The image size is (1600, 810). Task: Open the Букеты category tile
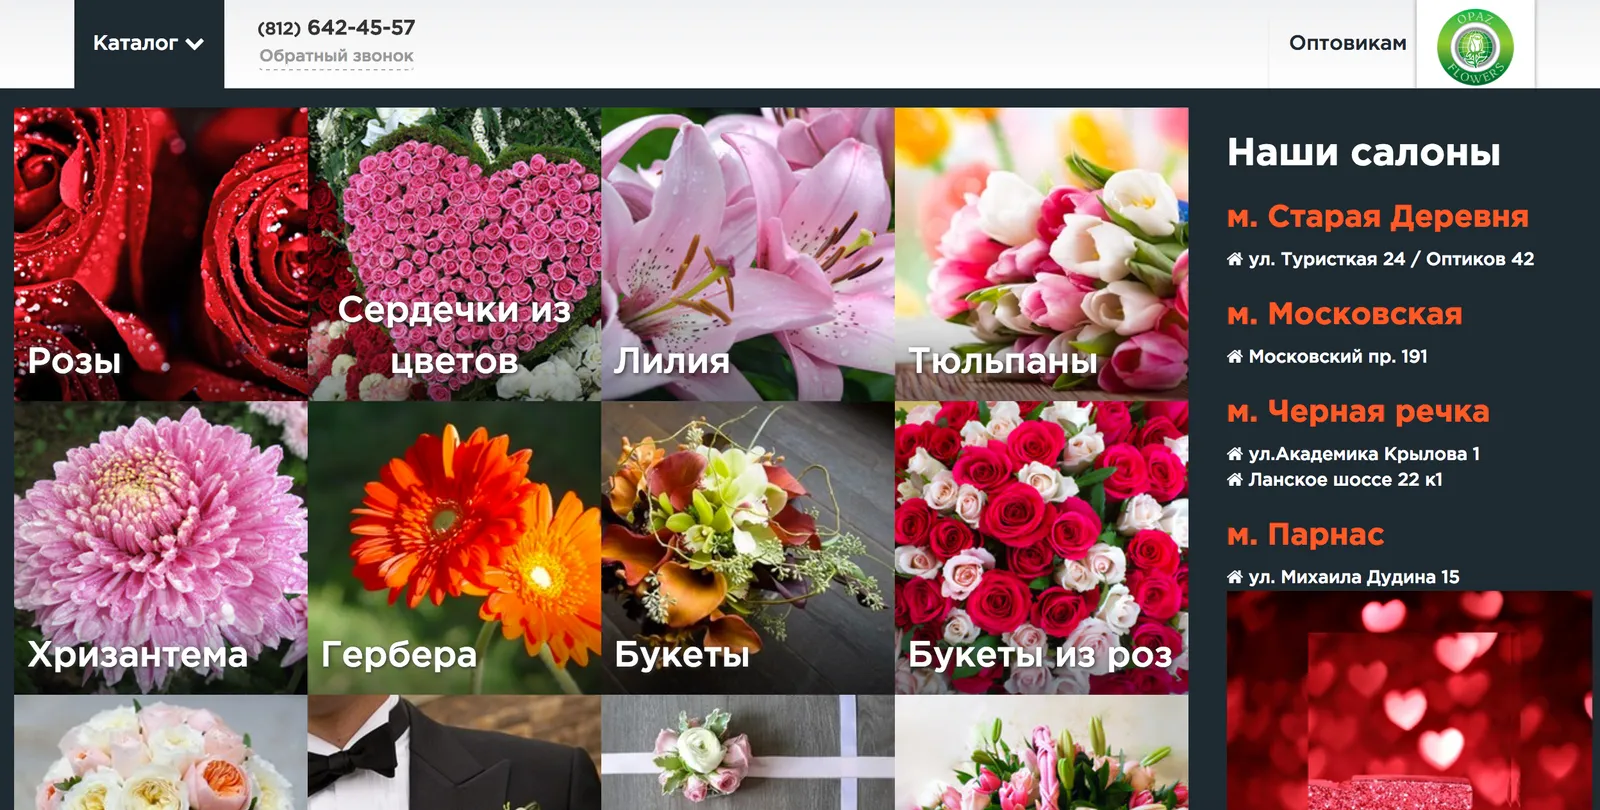(x=748, y=548)
